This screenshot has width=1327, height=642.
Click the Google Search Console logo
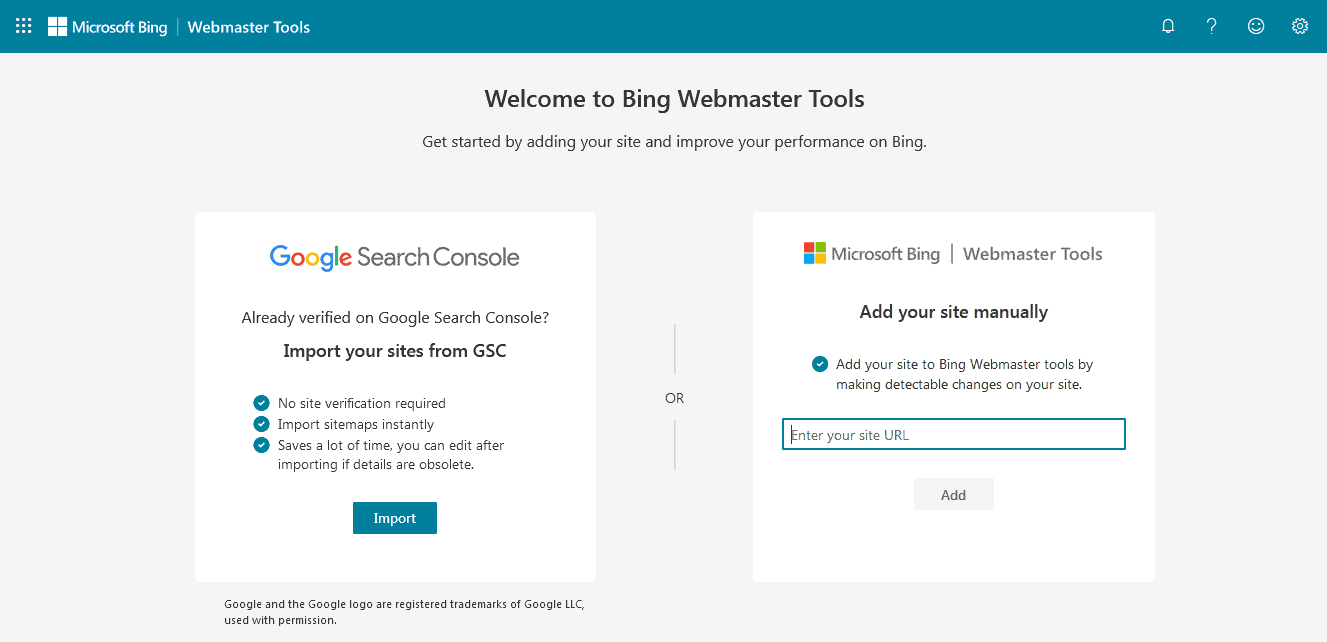pyautogui.click(x=394, y=257)
